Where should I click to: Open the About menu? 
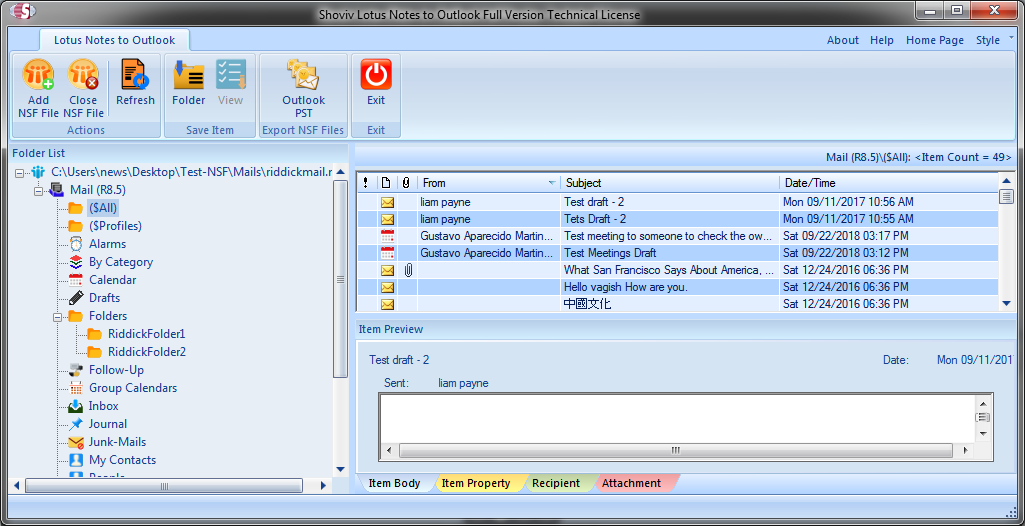click(843, 40)
